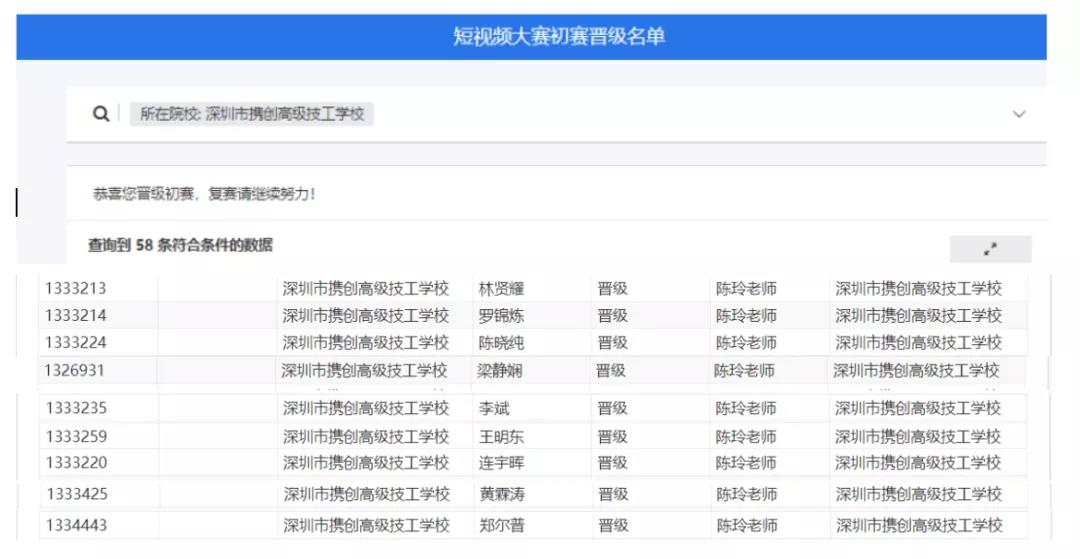Select ID cell 1333224
This screenshot has width=1080, height=559.
(76, 342)
